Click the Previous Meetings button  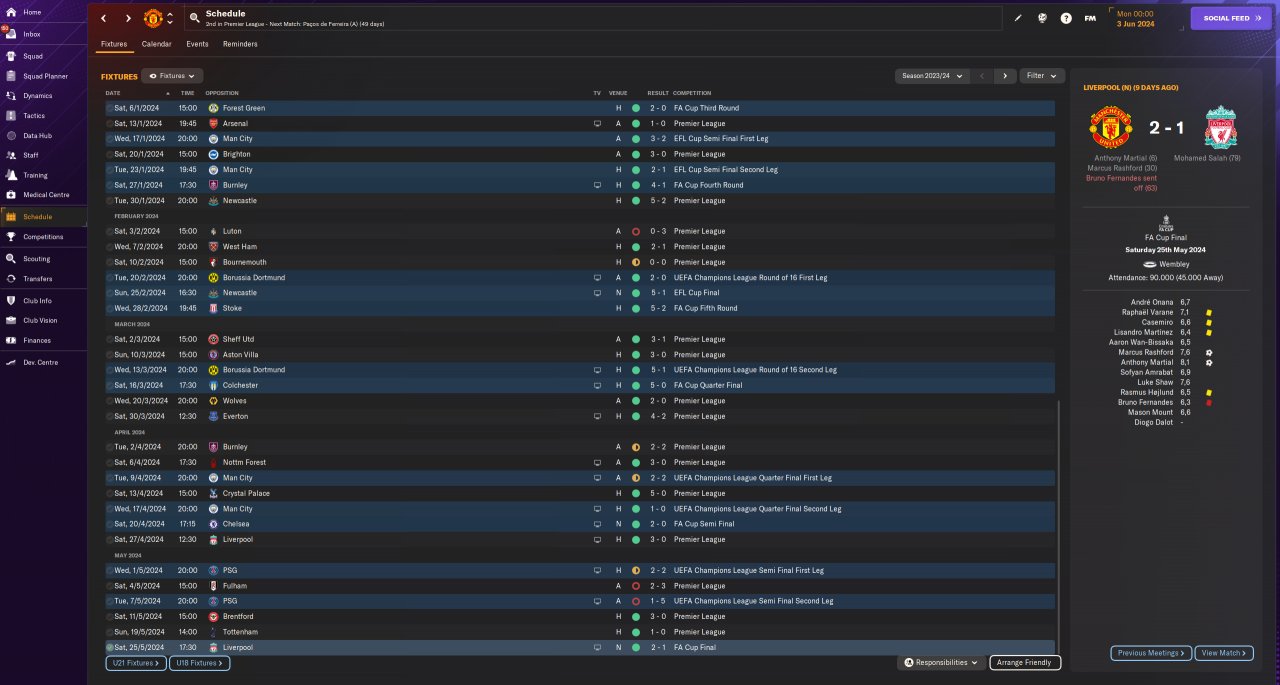(x=1151, y=653)
